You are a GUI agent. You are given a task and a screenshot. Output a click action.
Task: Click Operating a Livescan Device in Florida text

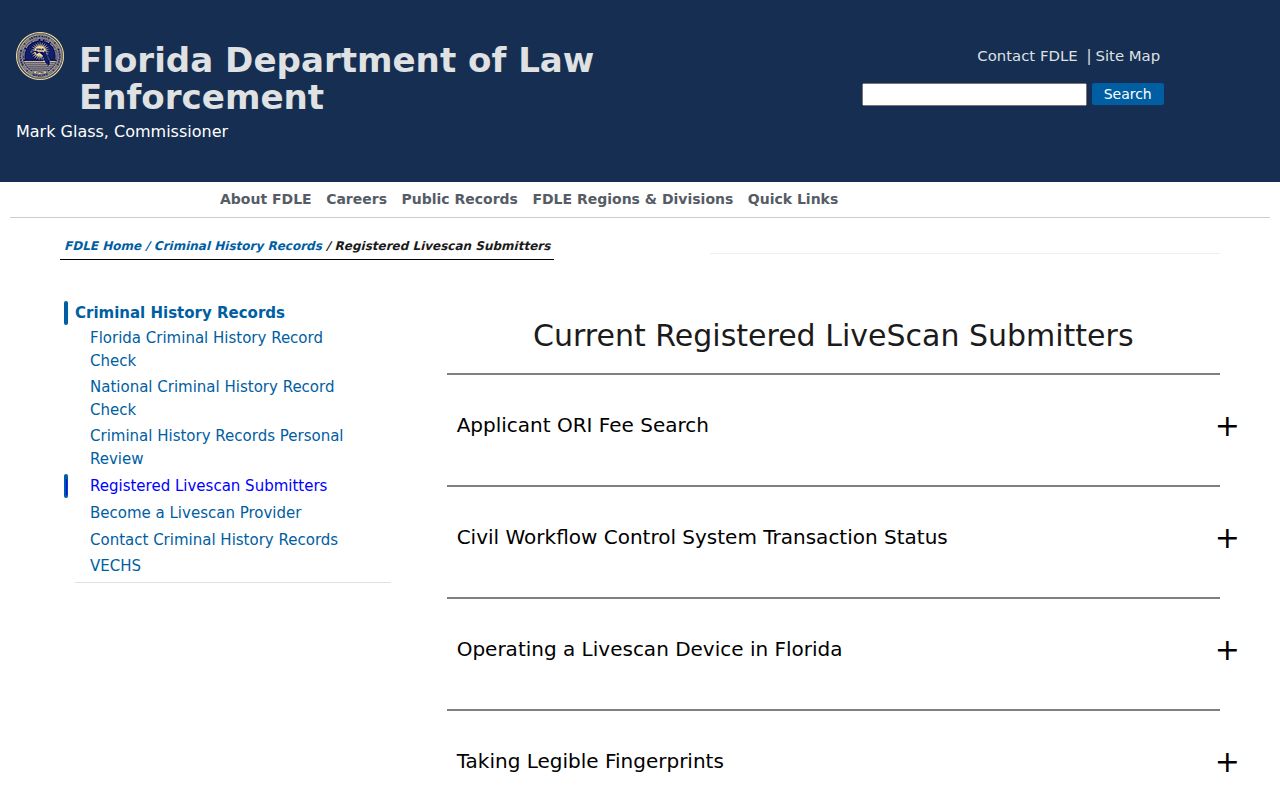click(649, 649)
